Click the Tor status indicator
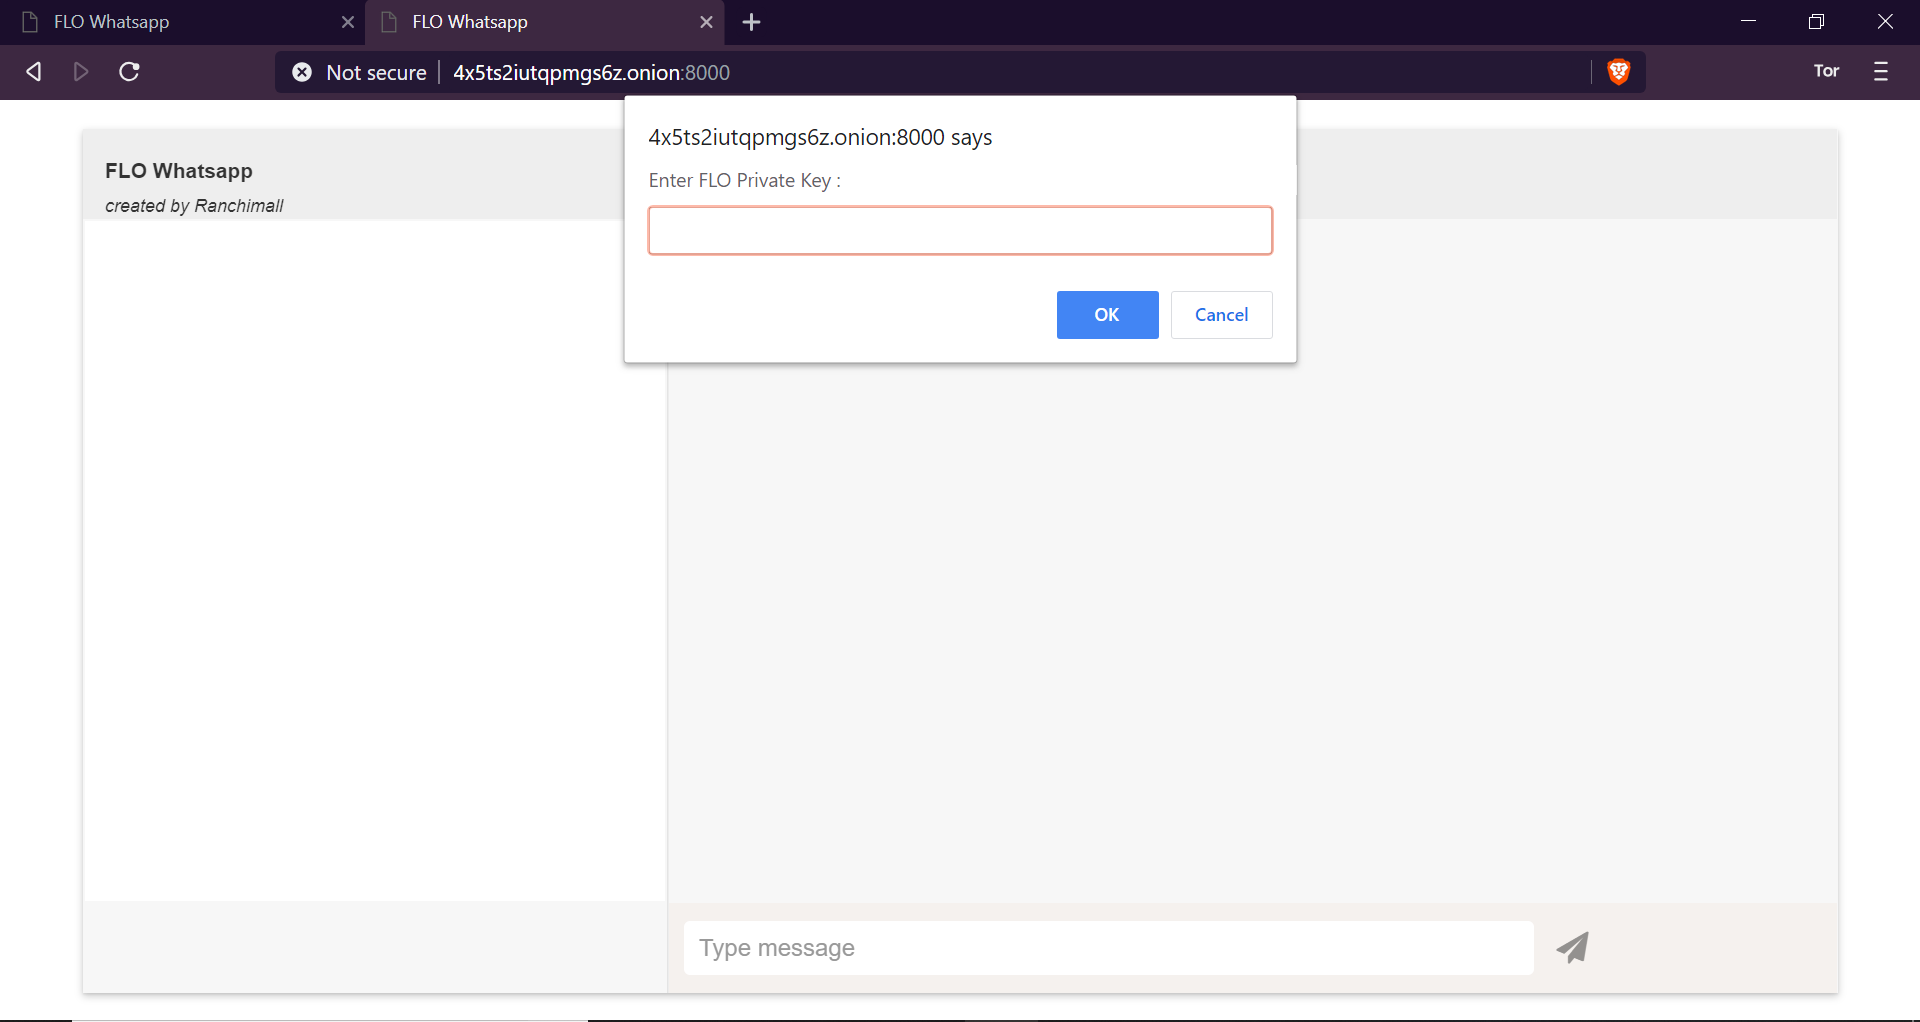This screenshot has height=1022, width=1920. tap(1826, 71)
